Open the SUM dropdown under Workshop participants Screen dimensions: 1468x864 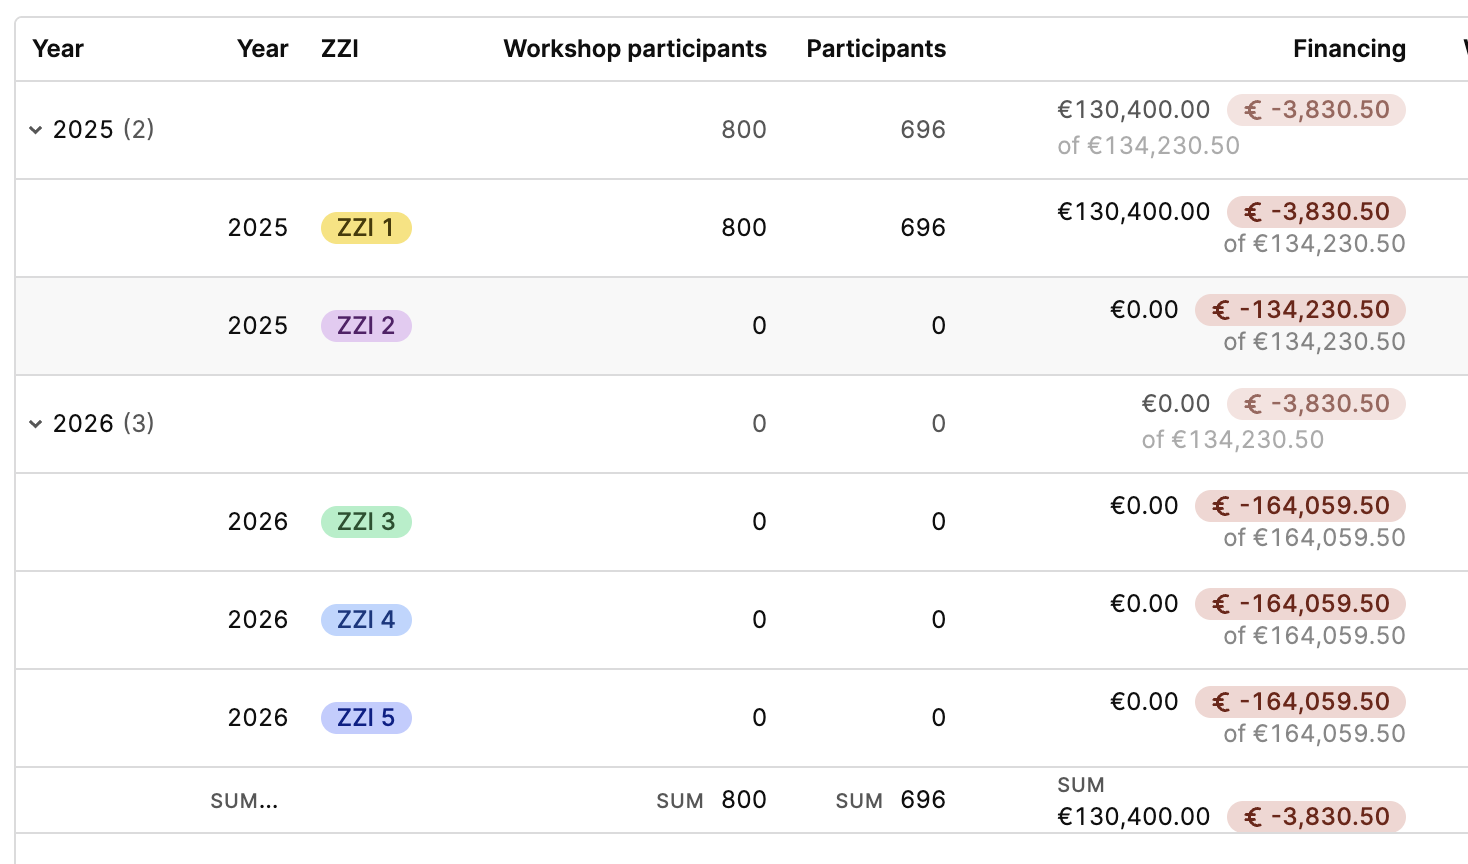[x=711, y=800]
